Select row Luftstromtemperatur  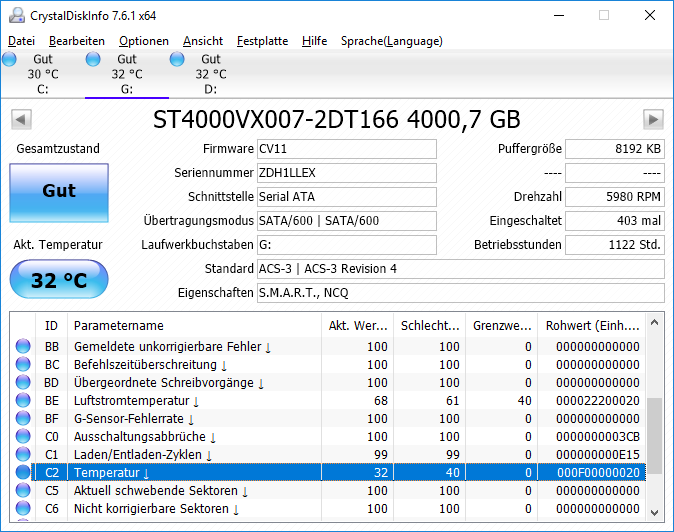click(x=328, y=401)
